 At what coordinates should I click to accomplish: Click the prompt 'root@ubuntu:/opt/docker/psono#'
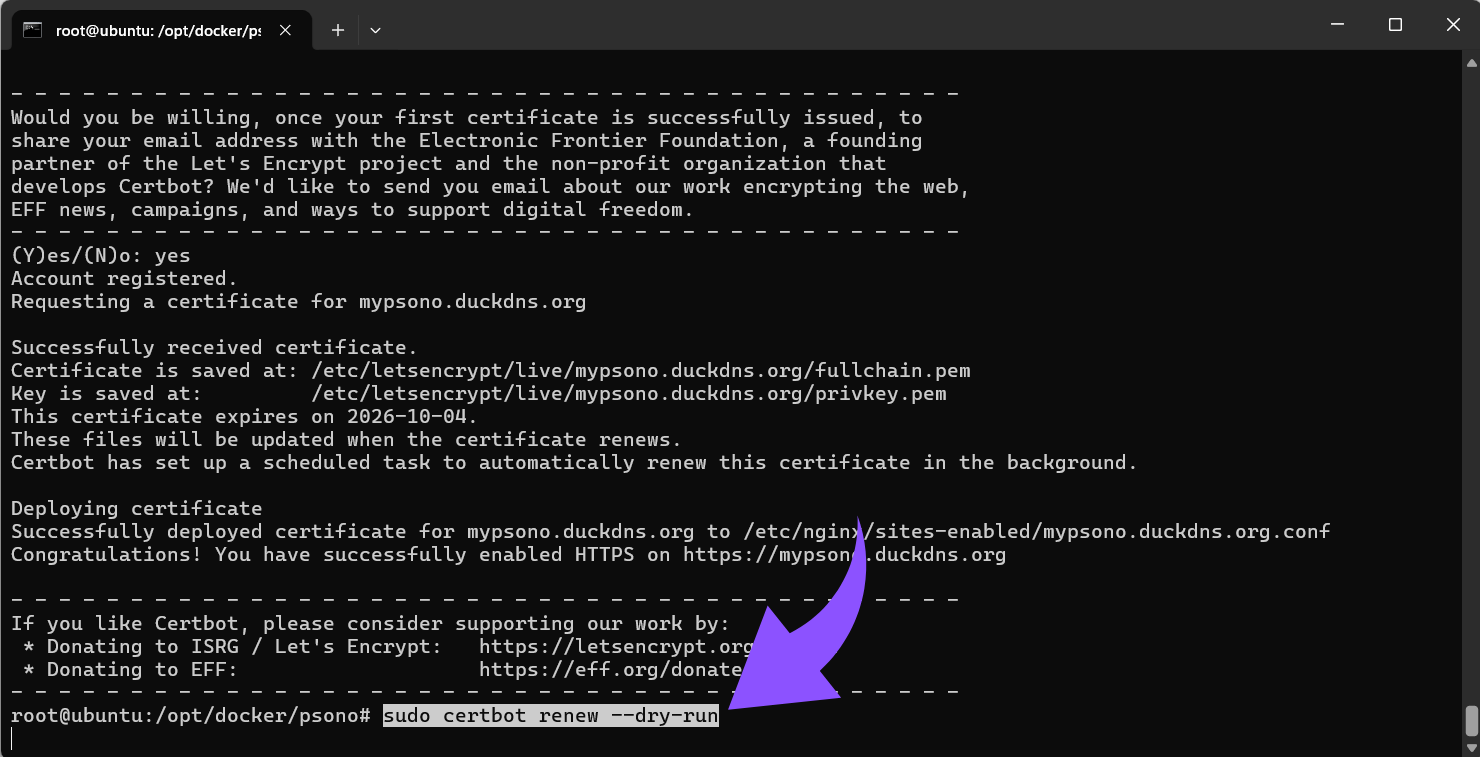pyautogui.click(x=191, y=716)
